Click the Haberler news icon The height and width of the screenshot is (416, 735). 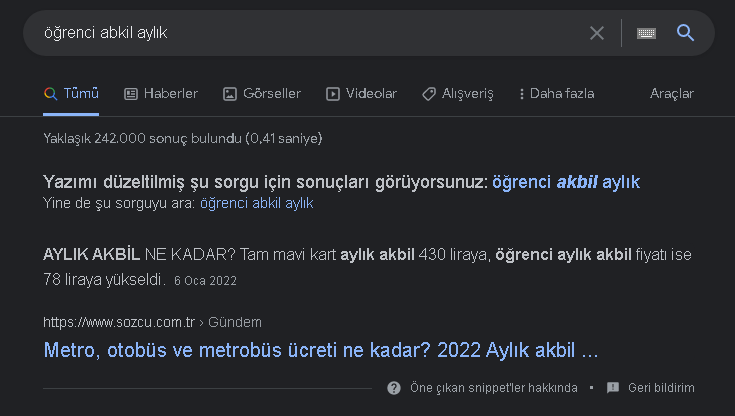coord(130,94)
